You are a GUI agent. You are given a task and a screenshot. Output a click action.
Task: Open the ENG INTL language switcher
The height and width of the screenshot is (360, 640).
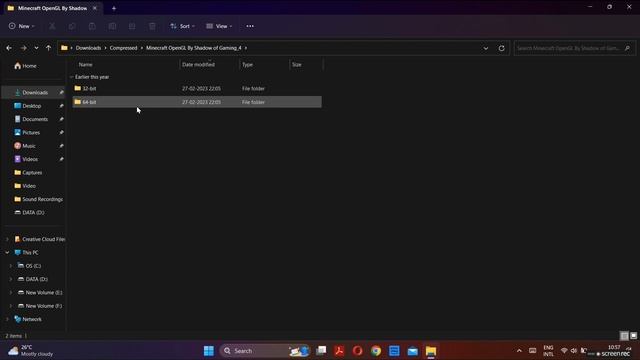coord(548,351)
